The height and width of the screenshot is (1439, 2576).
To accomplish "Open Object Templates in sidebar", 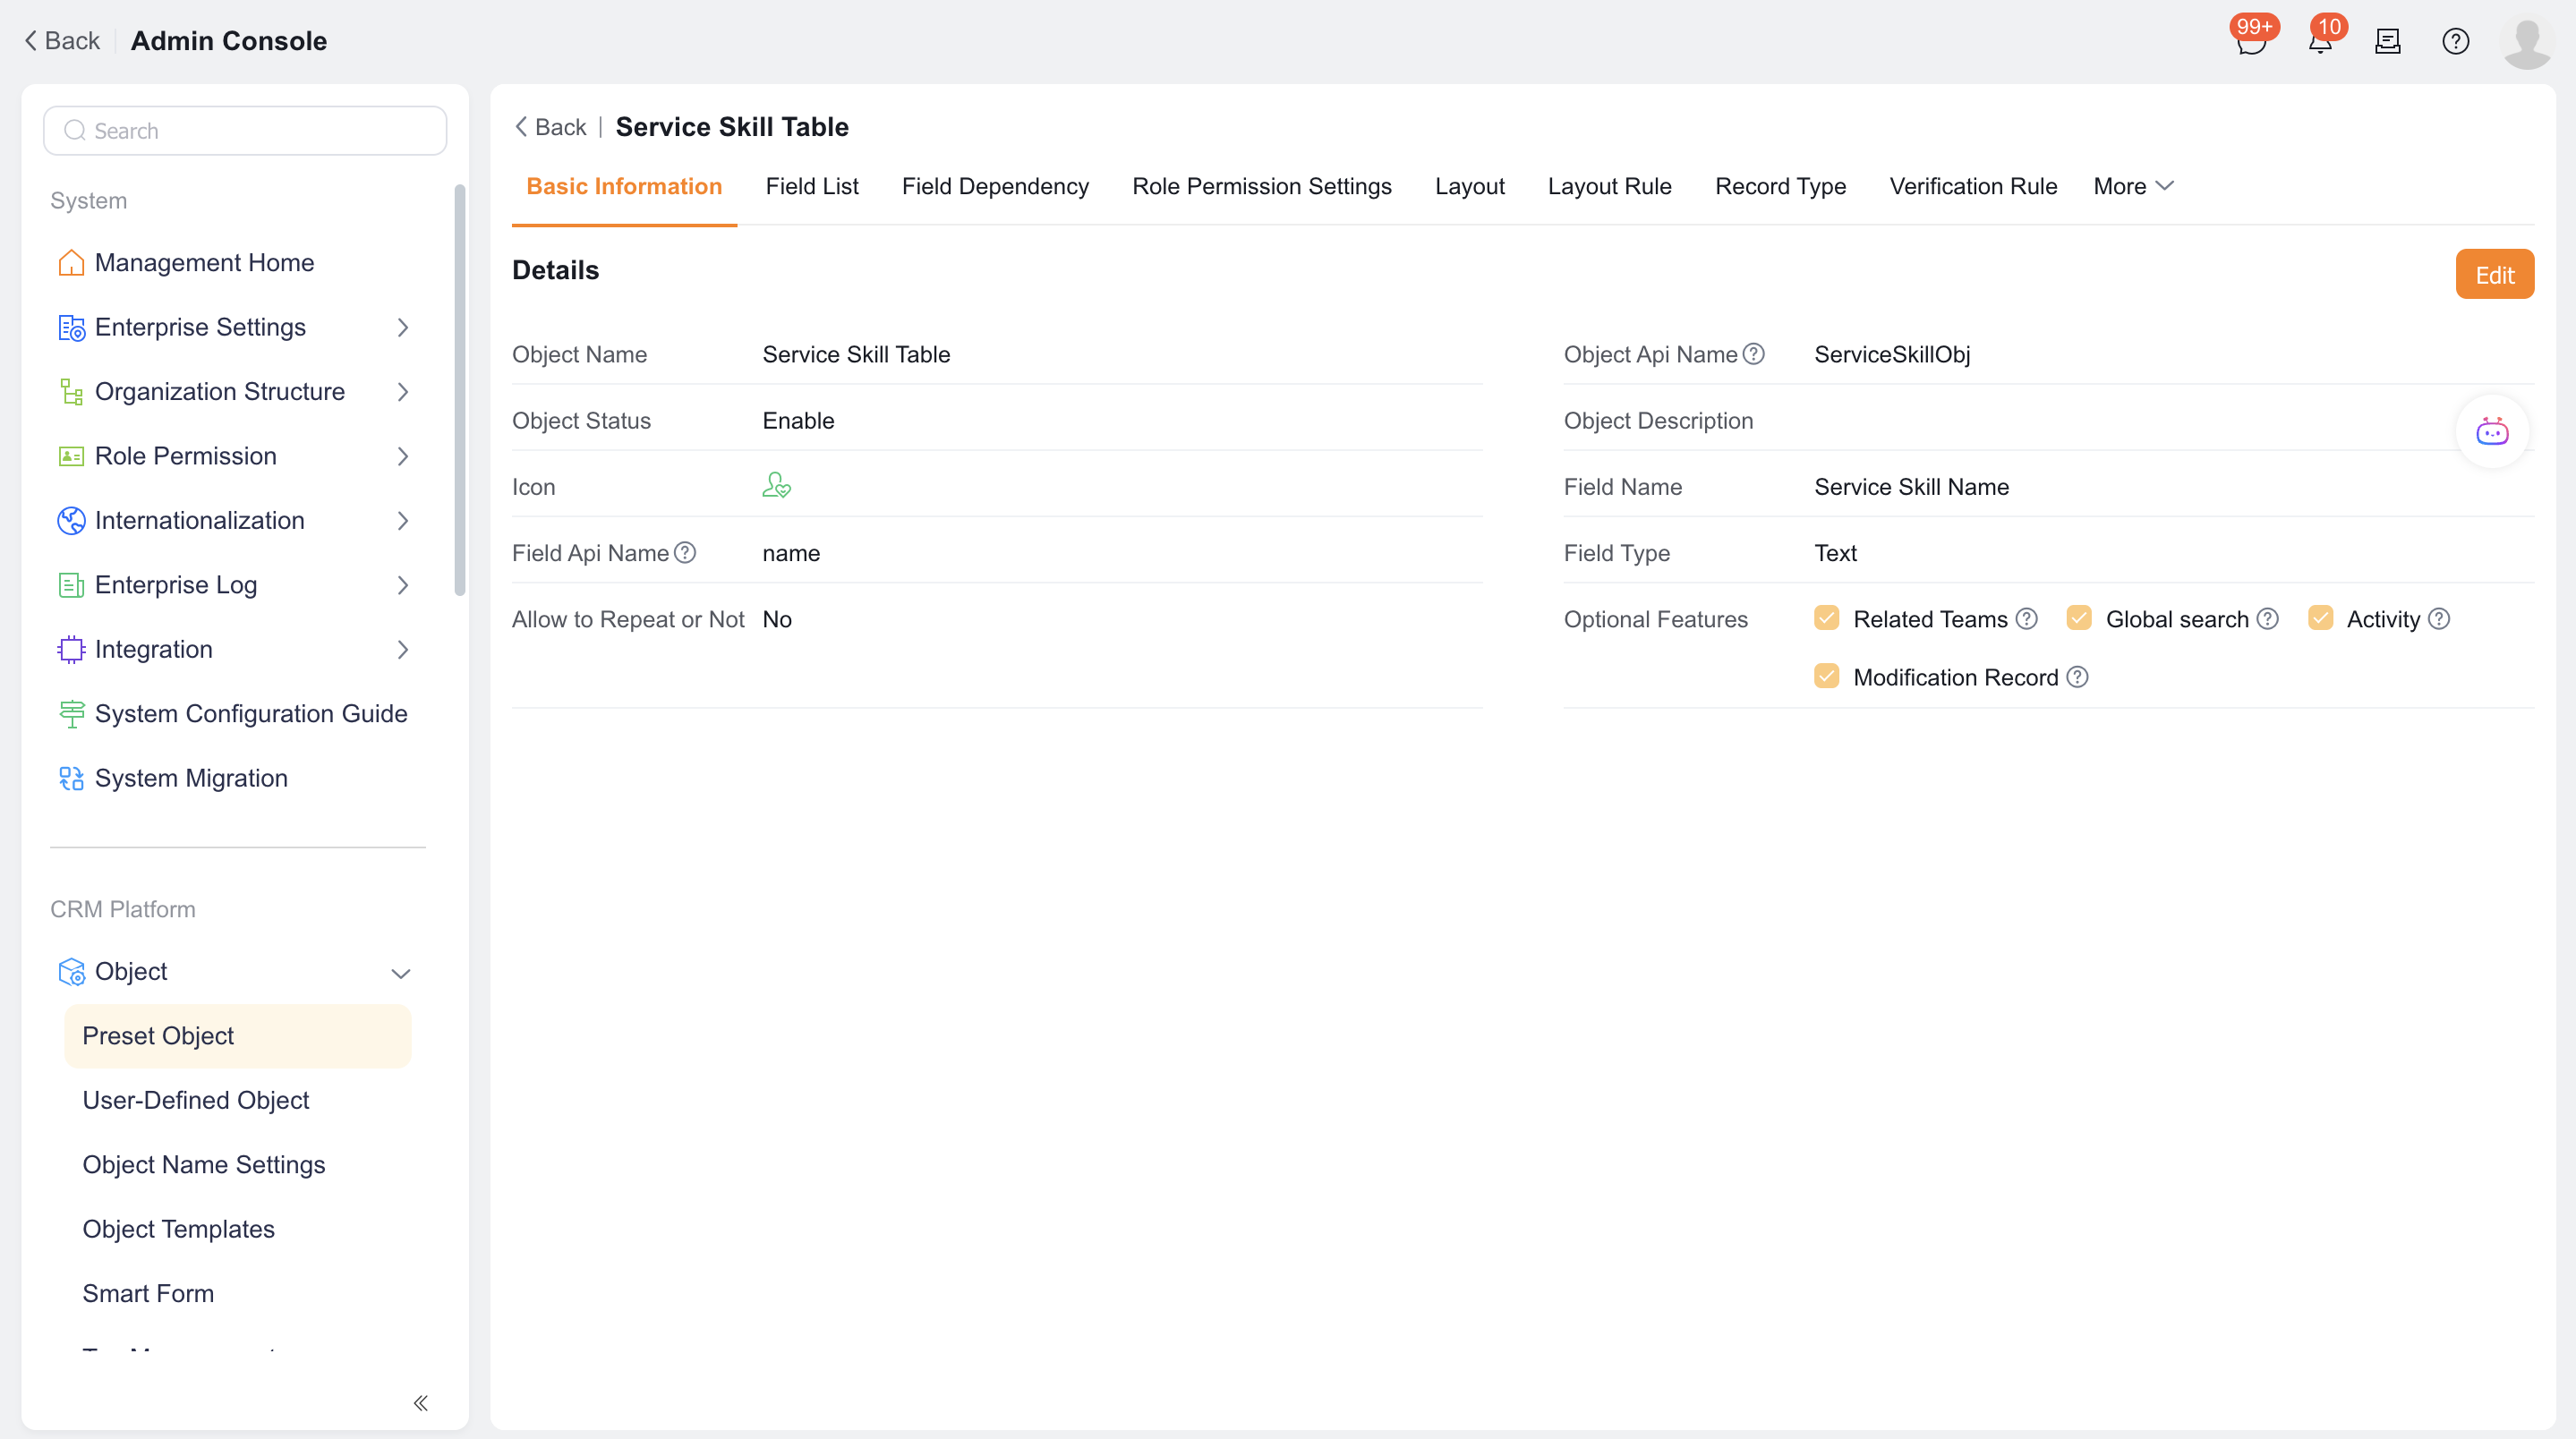I will click(178, 1229).
